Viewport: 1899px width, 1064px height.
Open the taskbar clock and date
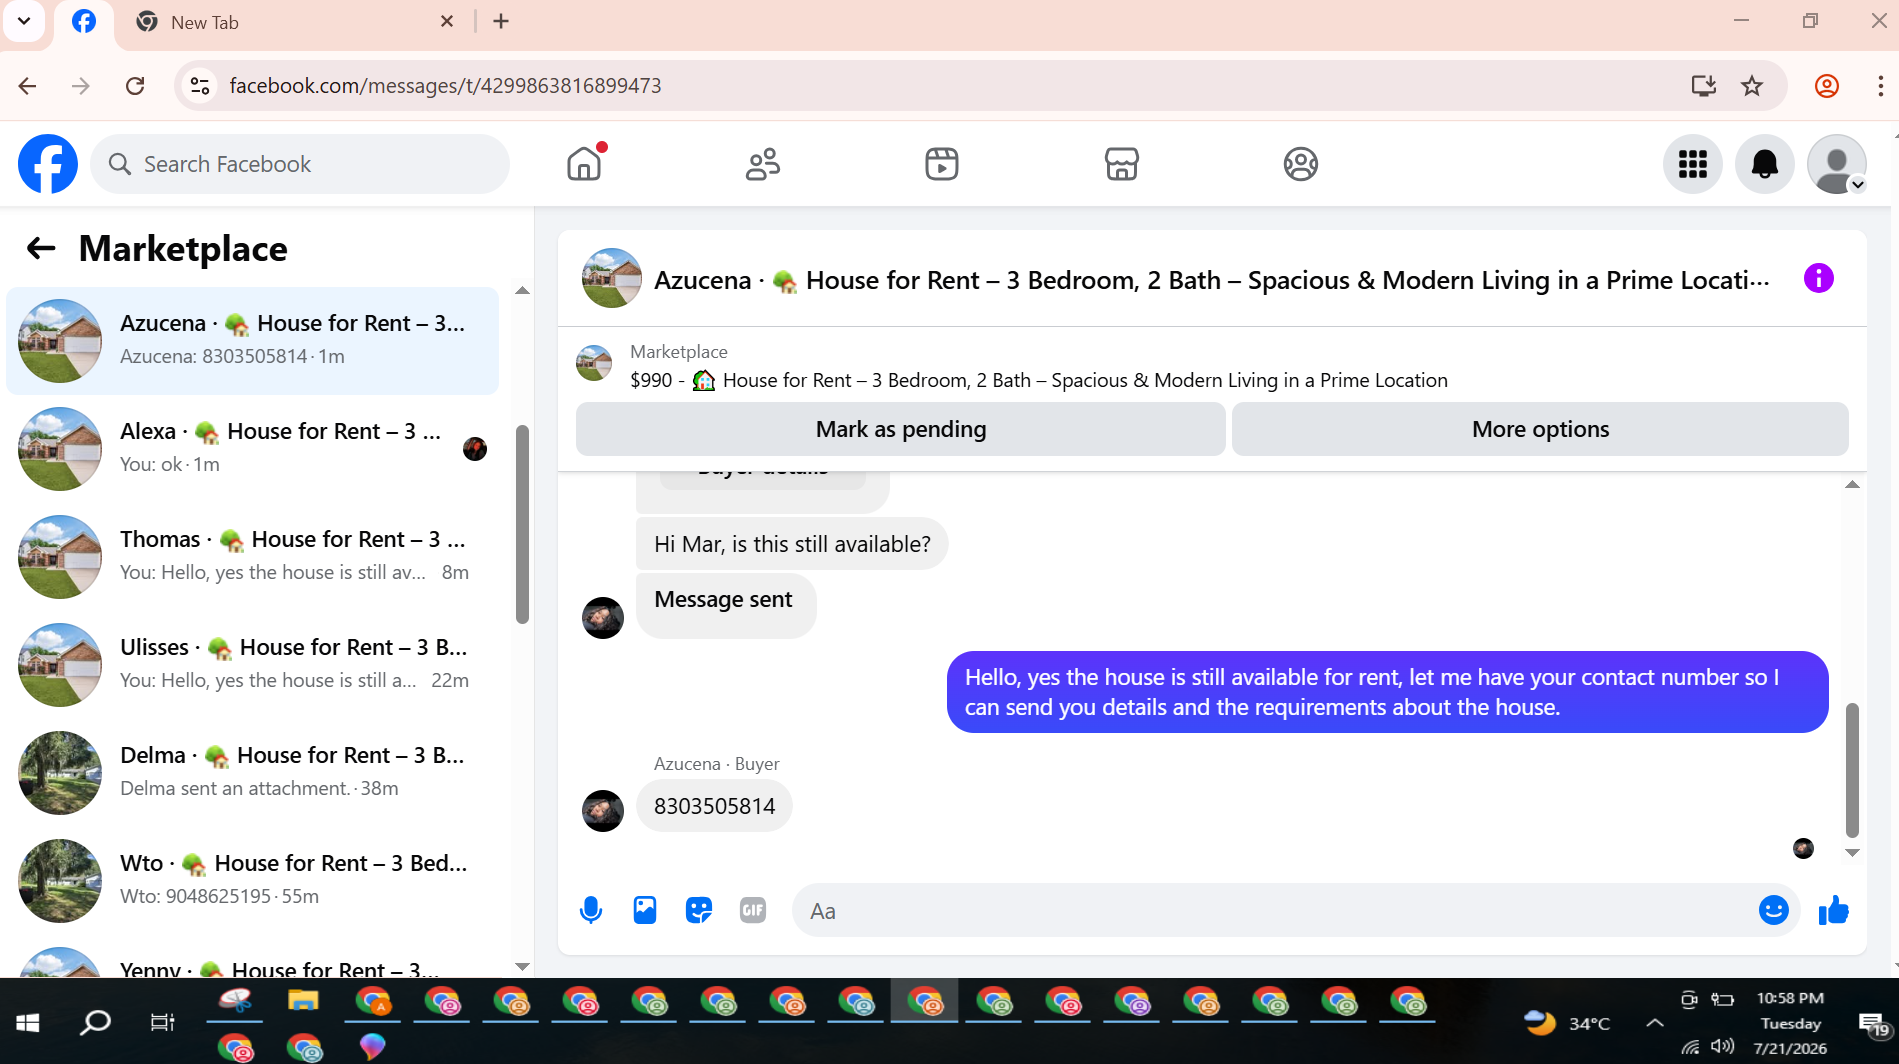[x=1790, y=1022]
